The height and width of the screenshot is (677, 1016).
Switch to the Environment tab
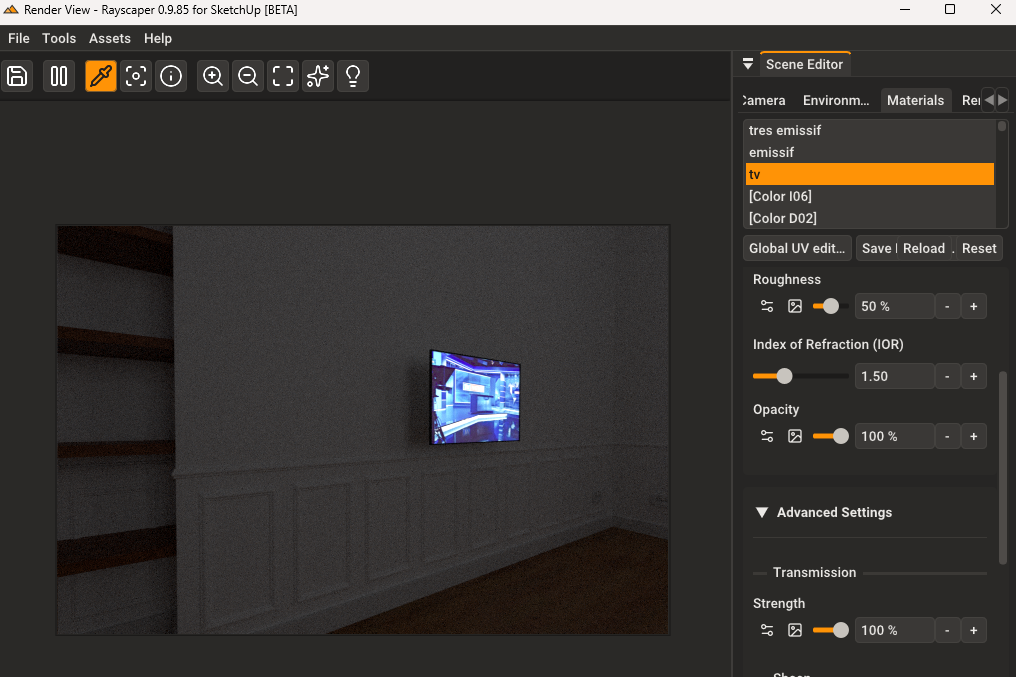pos(836,100)
